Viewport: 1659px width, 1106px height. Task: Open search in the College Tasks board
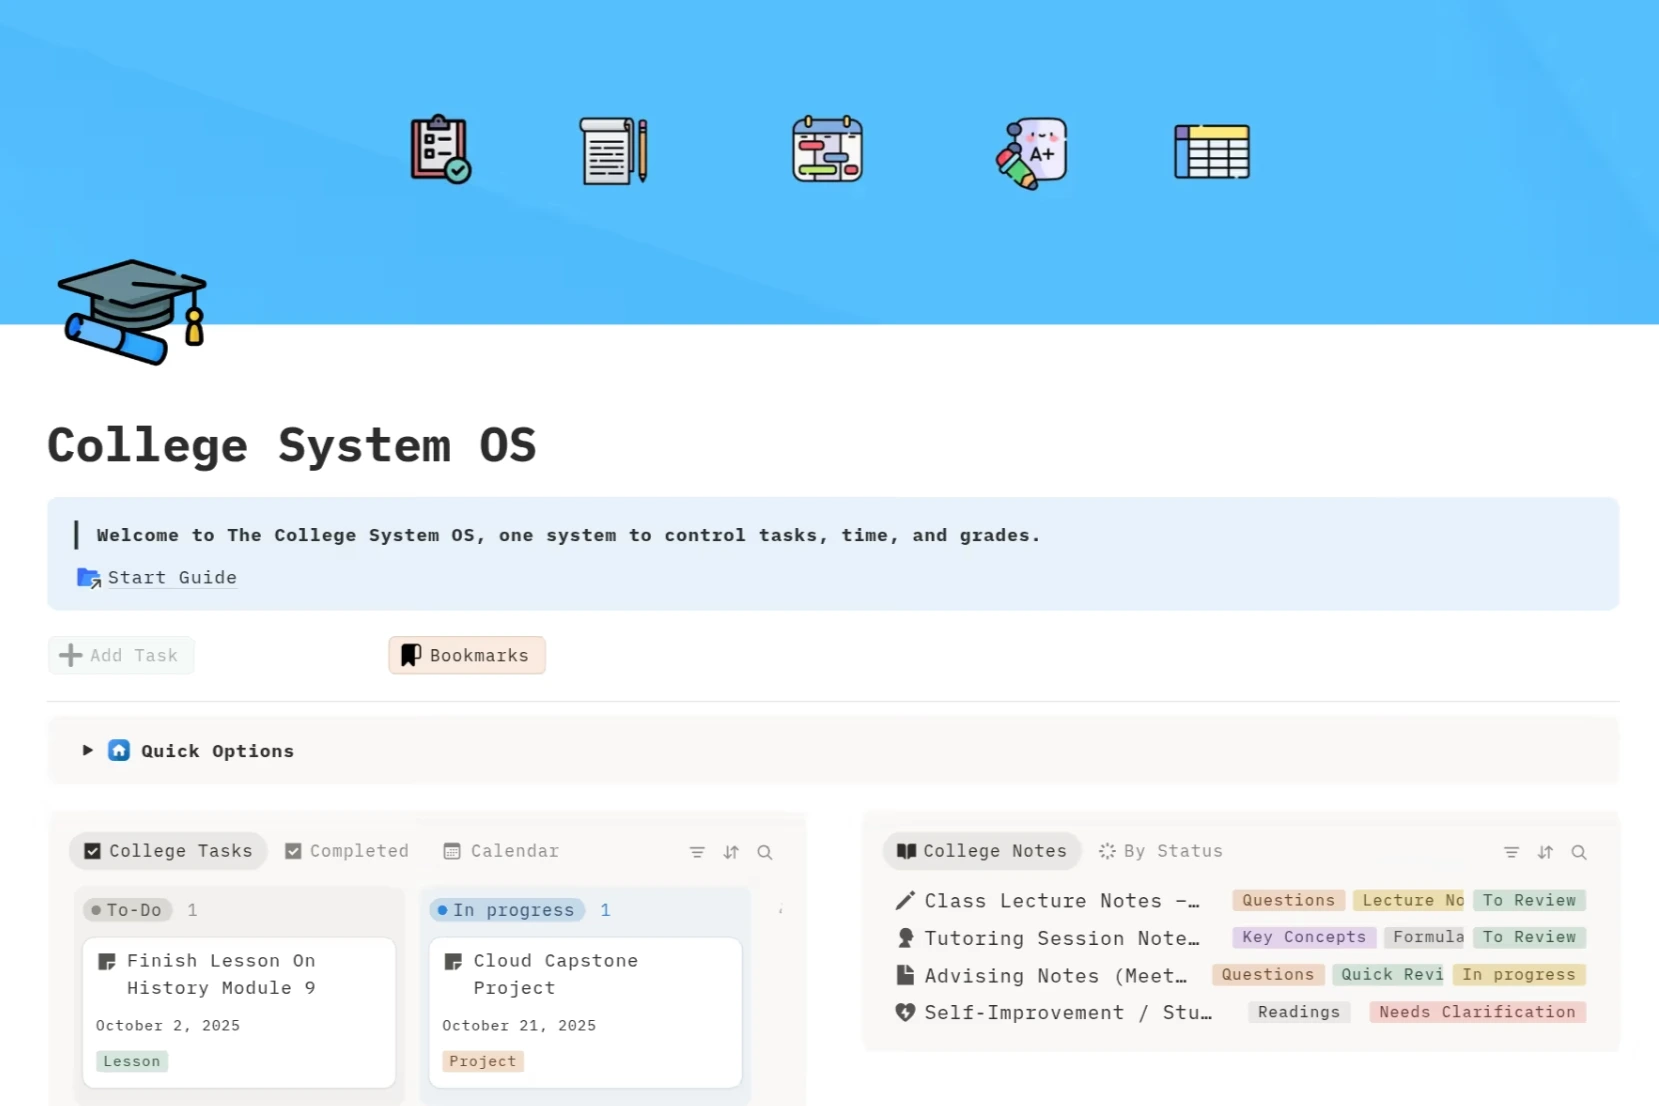[764, 852]
